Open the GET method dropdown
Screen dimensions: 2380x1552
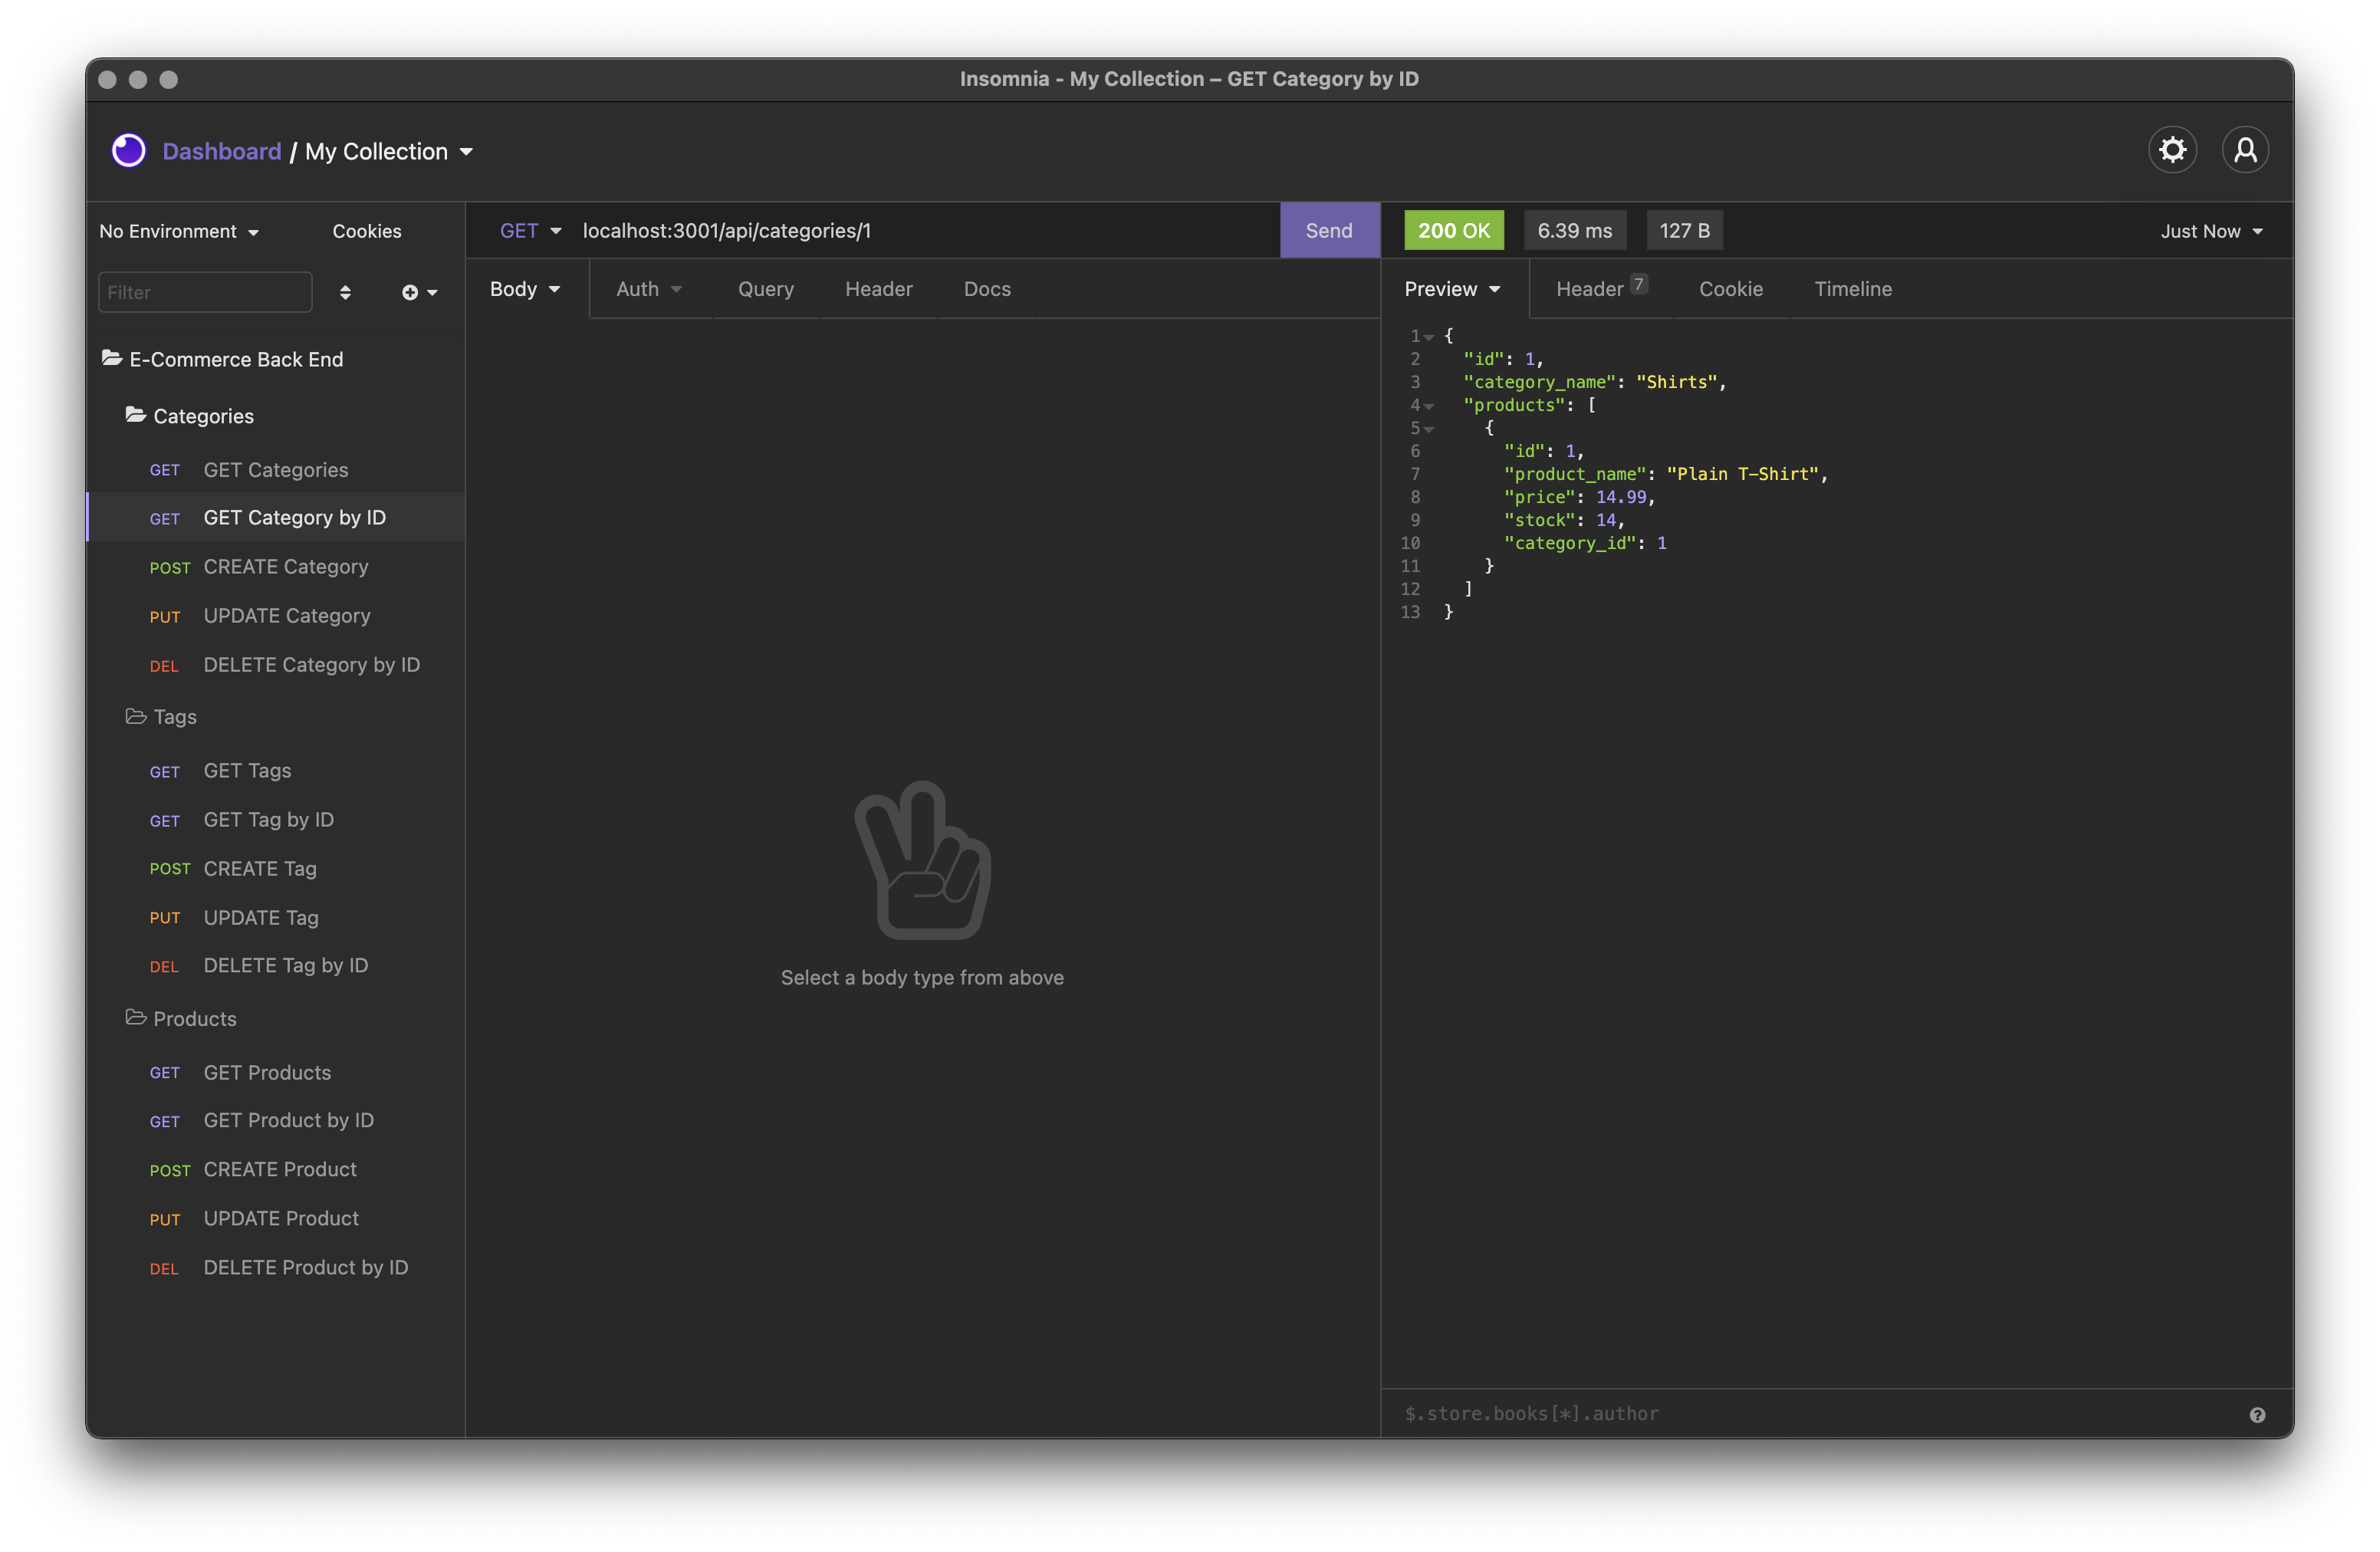530,231
